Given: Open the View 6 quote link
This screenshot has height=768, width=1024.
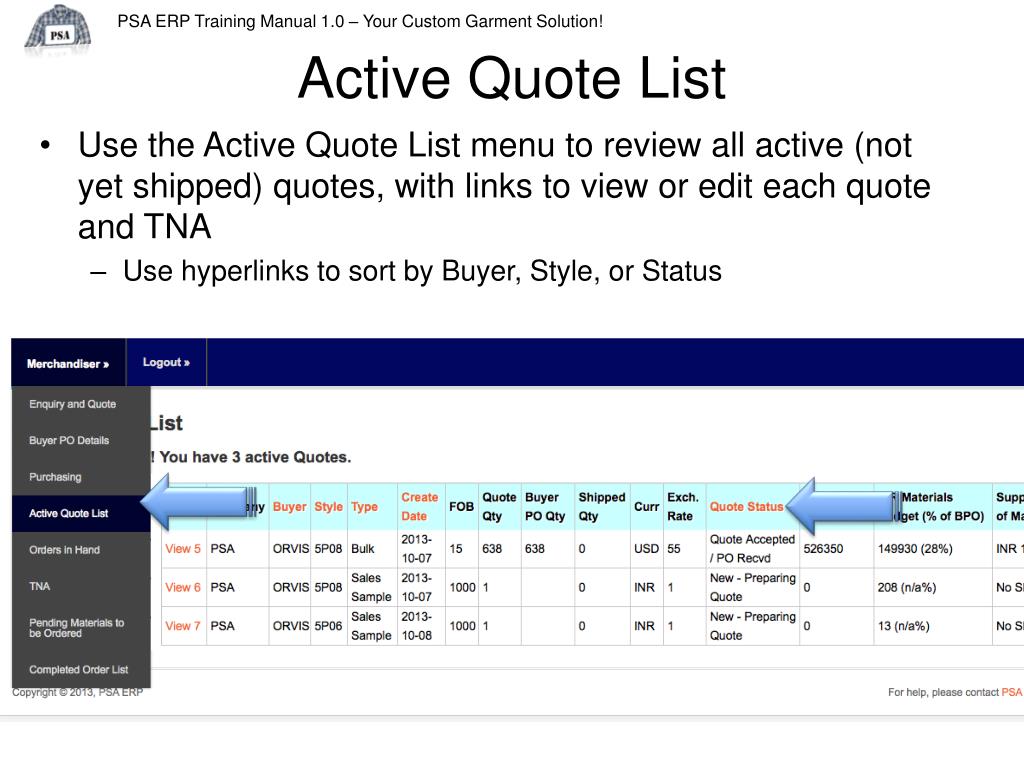Looking at the screenshot, I should pyautogui.click(x=183, y=587).
